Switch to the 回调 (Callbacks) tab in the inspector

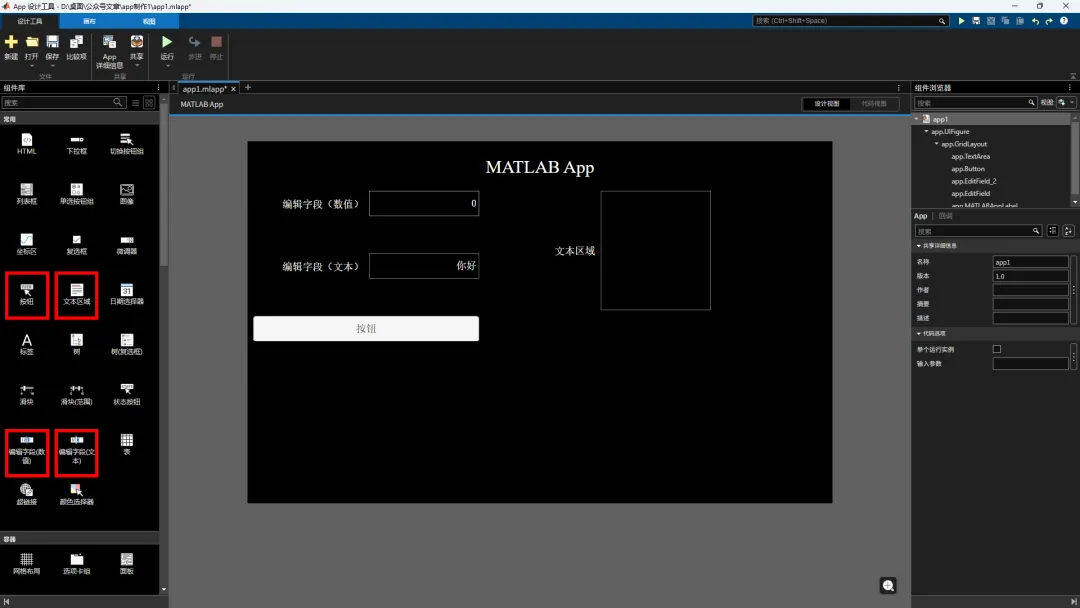946,216
